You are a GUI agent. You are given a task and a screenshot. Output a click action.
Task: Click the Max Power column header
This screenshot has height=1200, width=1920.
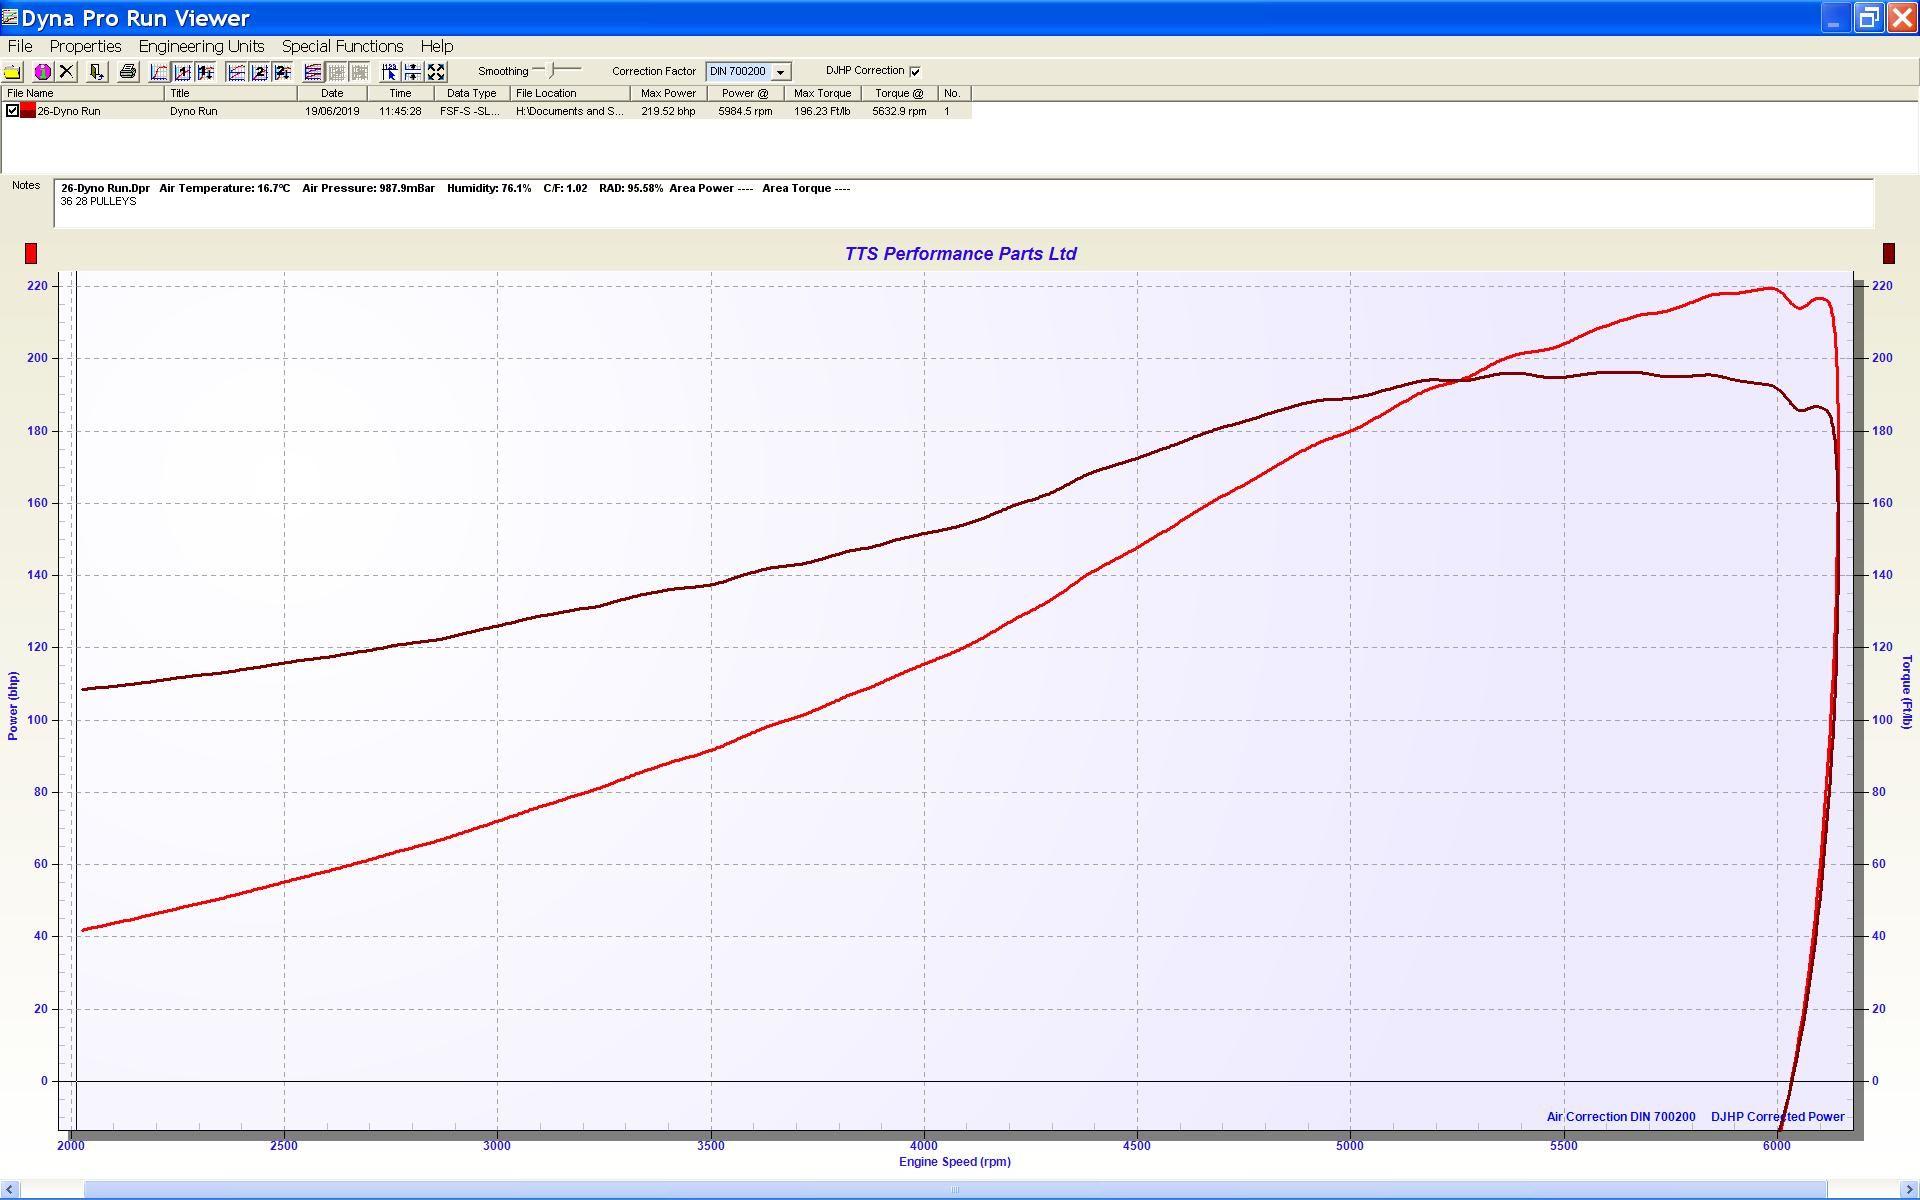[668, 93]
